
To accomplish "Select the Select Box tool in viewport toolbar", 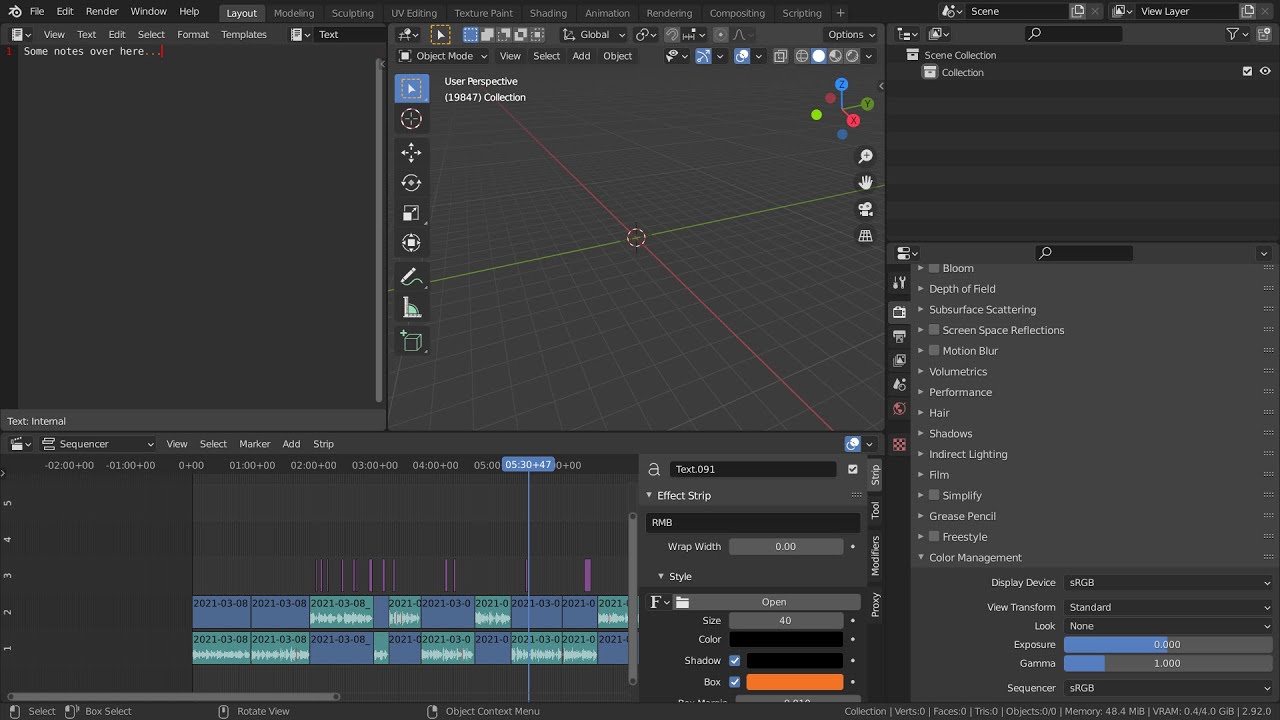I will [411, 88].
